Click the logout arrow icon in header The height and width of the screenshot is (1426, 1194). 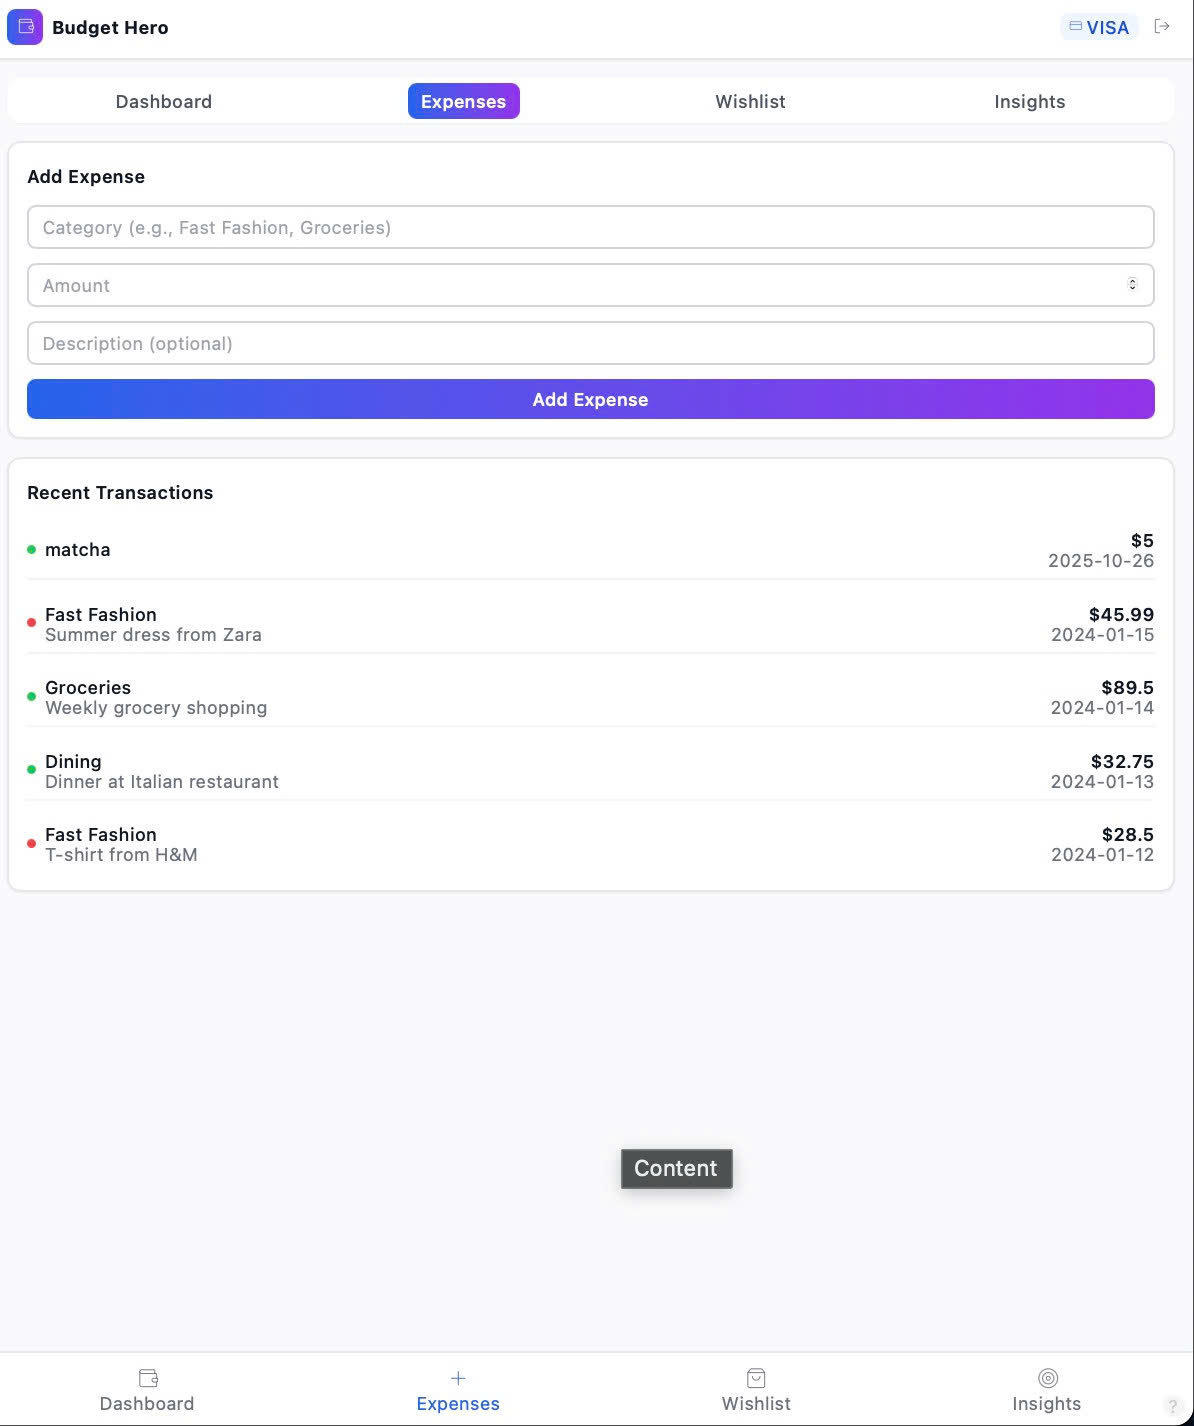[1162, 26]
